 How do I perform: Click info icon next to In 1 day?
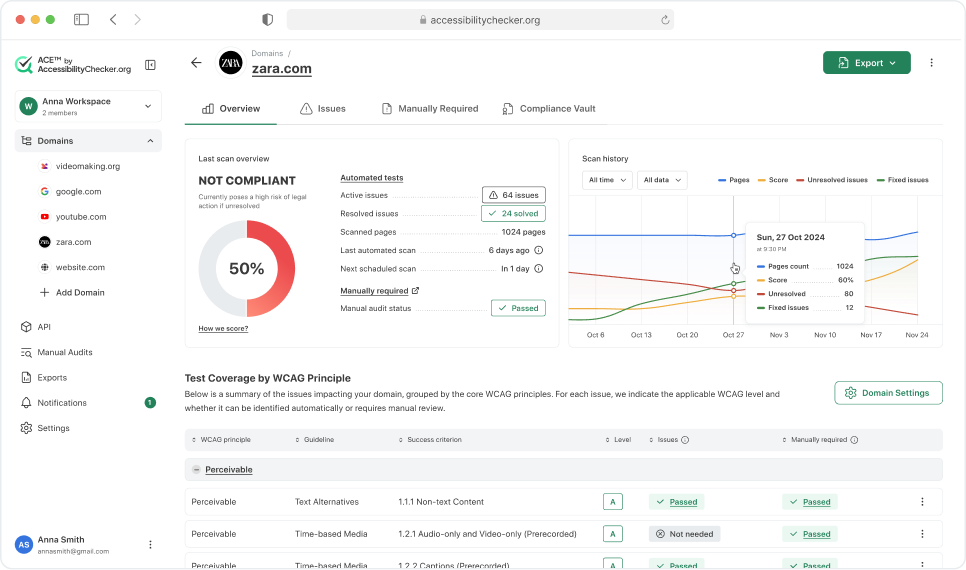[538, 269]
